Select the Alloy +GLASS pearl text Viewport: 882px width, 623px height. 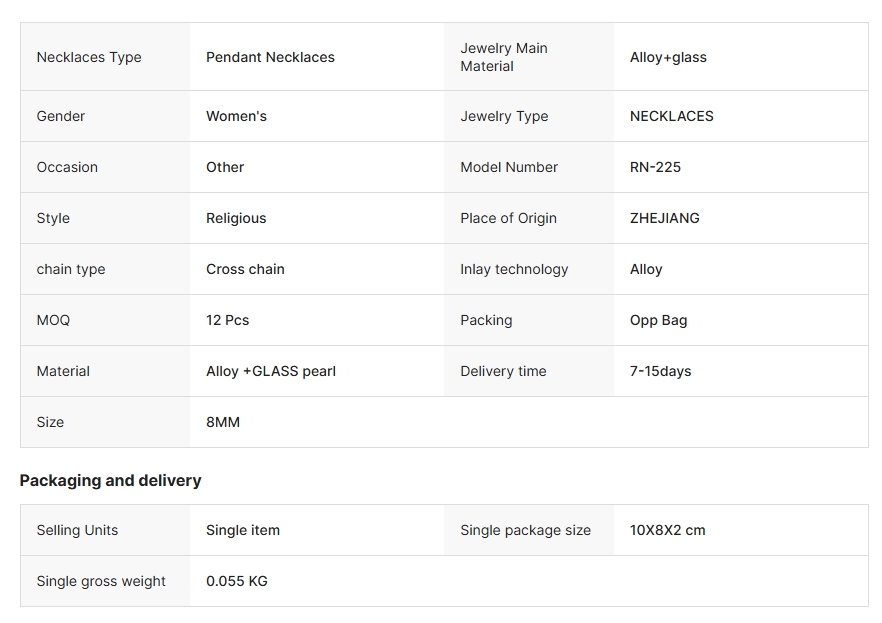(271, 372)
